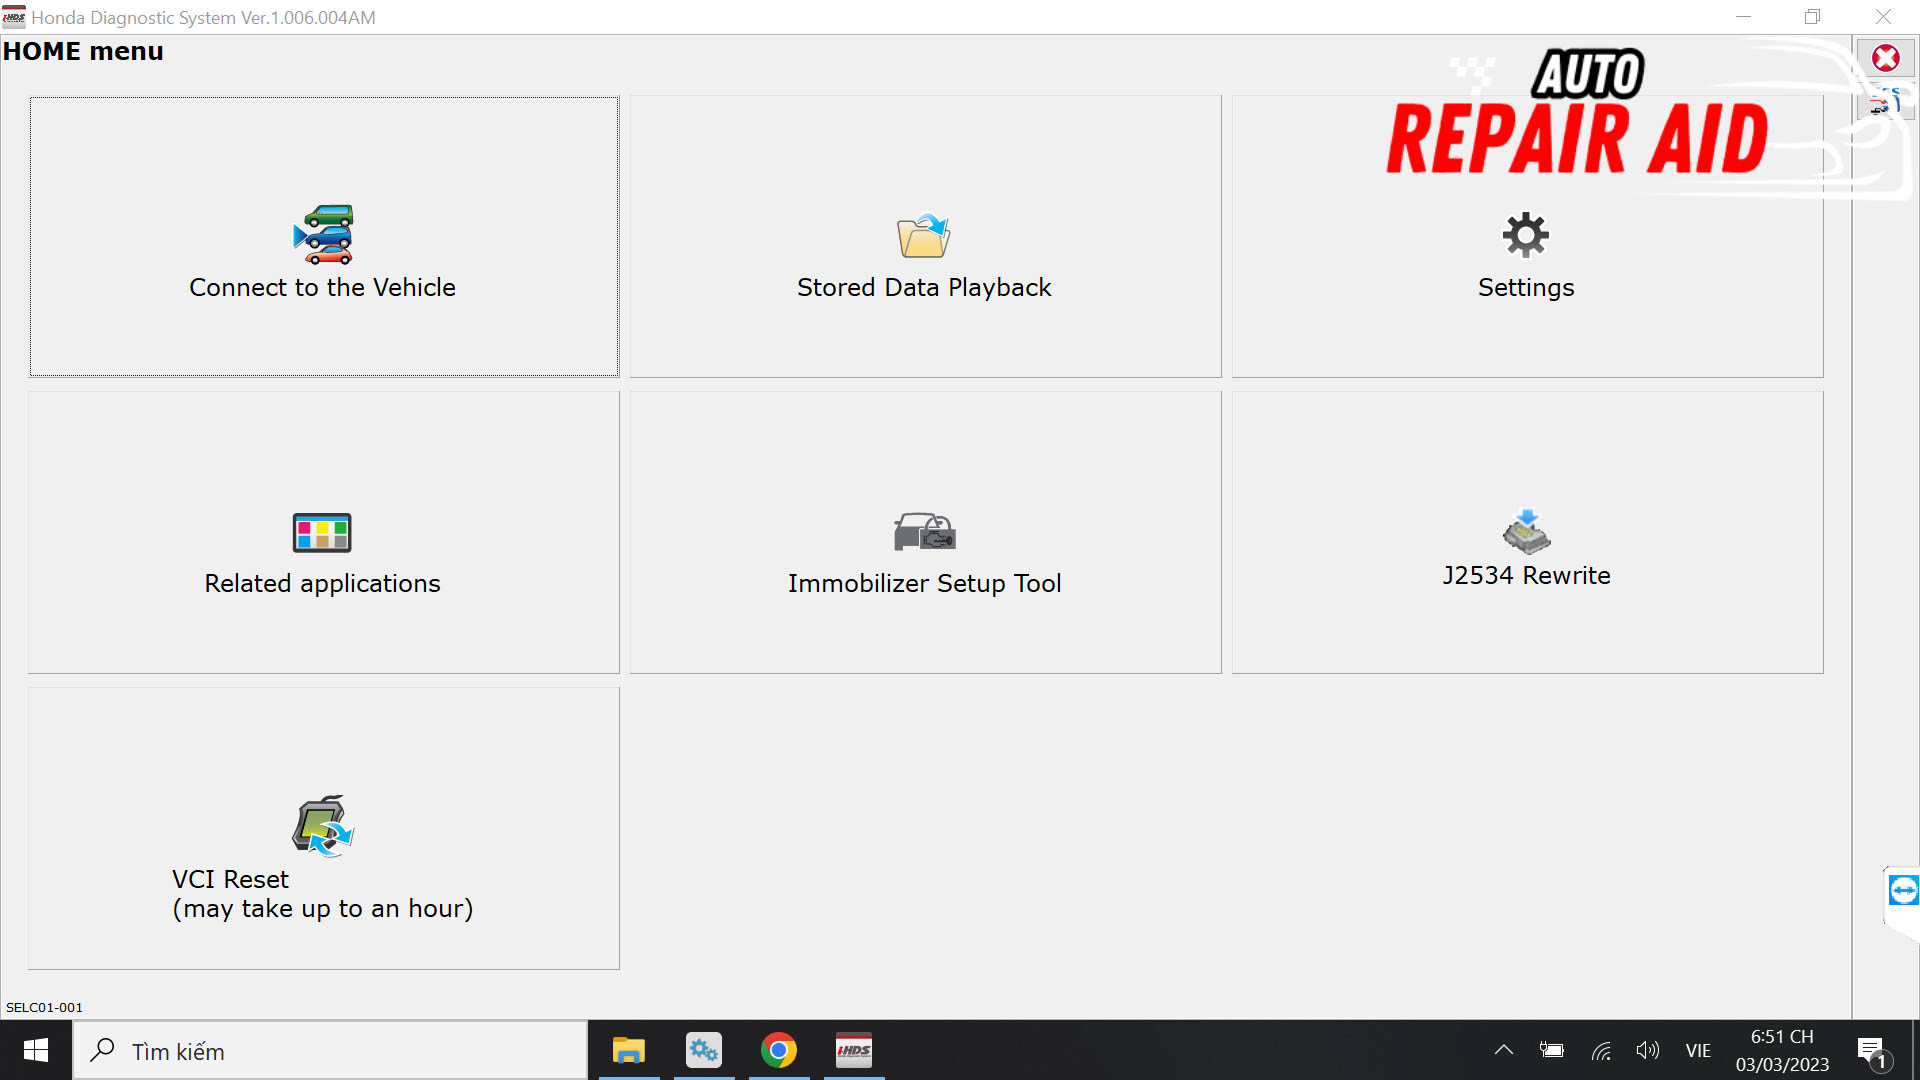The height and width of the screenshot is (1080, 1920).
Task: Open the Connect to the Vehicle tile
Action: 324,237
